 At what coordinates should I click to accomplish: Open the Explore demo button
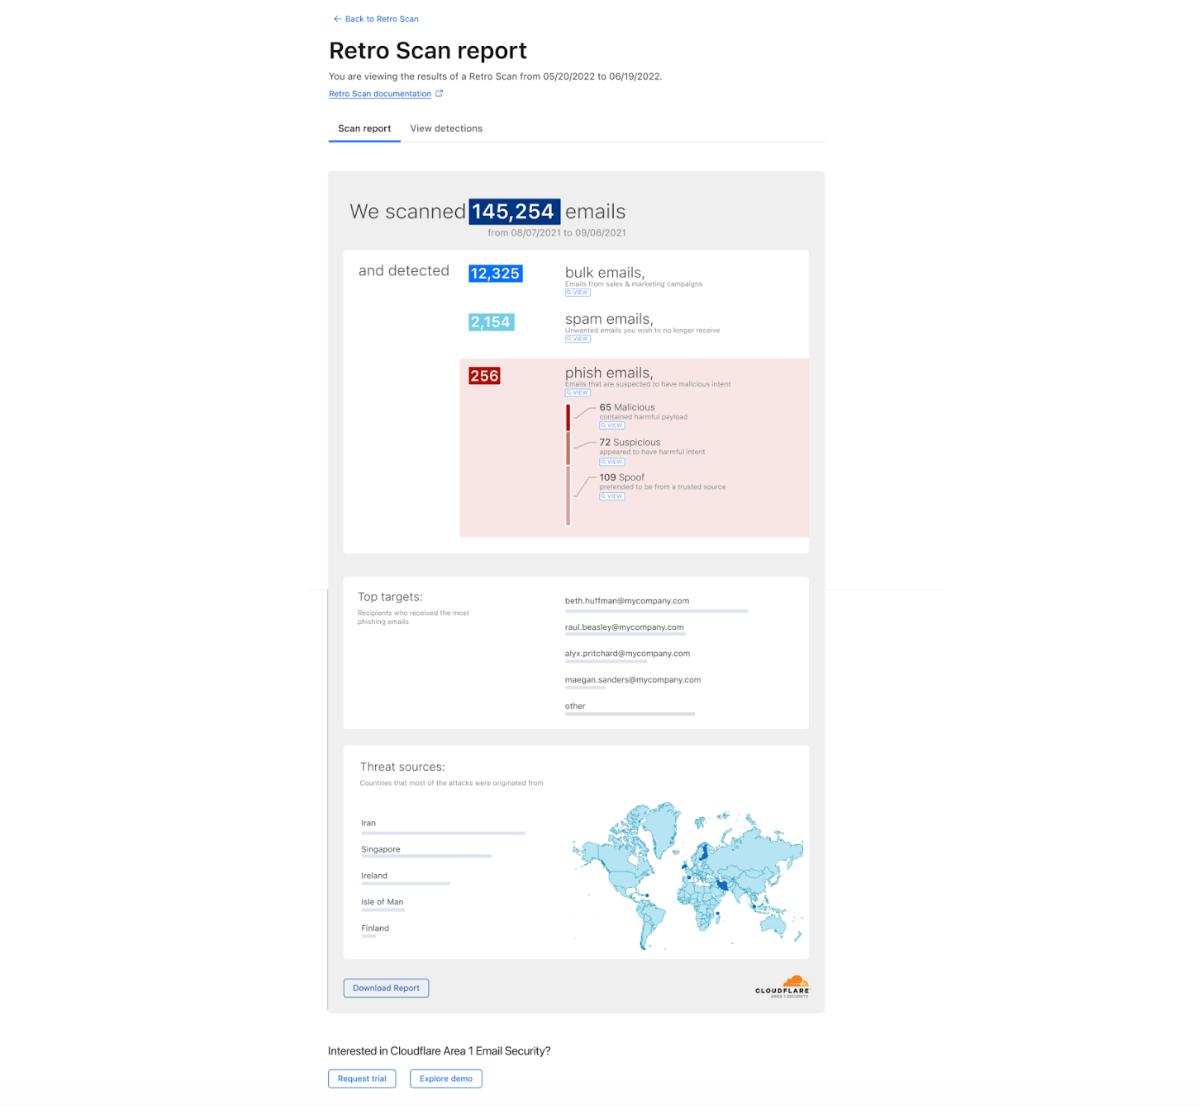pos(446,1079)
